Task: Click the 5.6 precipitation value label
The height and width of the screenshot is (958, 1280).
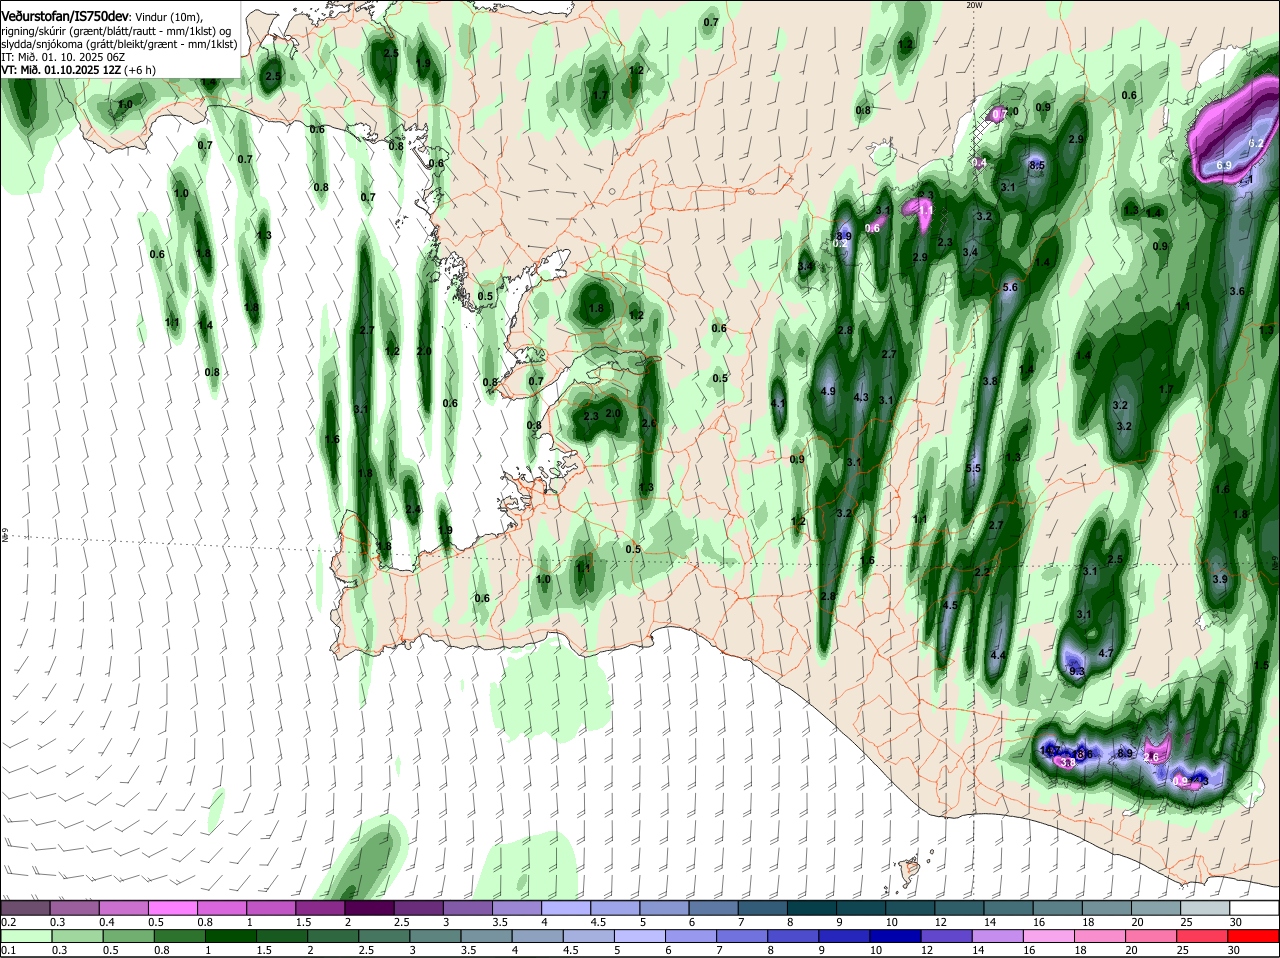Action: coord(1009,288)
